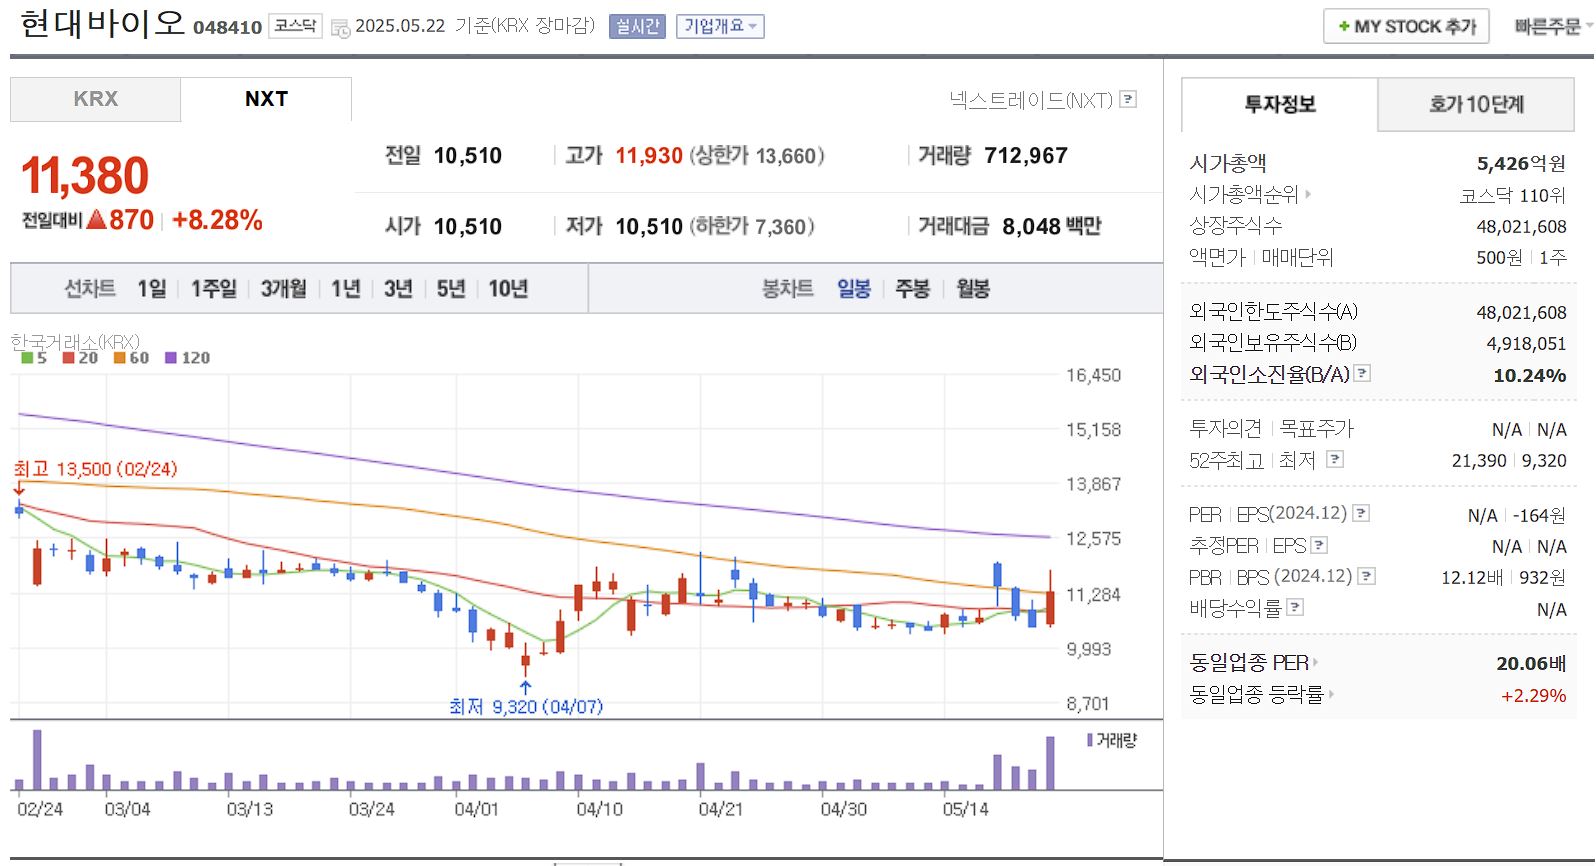The image size is (1596, 866).
Task: Expand the 빠른주문 dropdown
Action: 1553,27
